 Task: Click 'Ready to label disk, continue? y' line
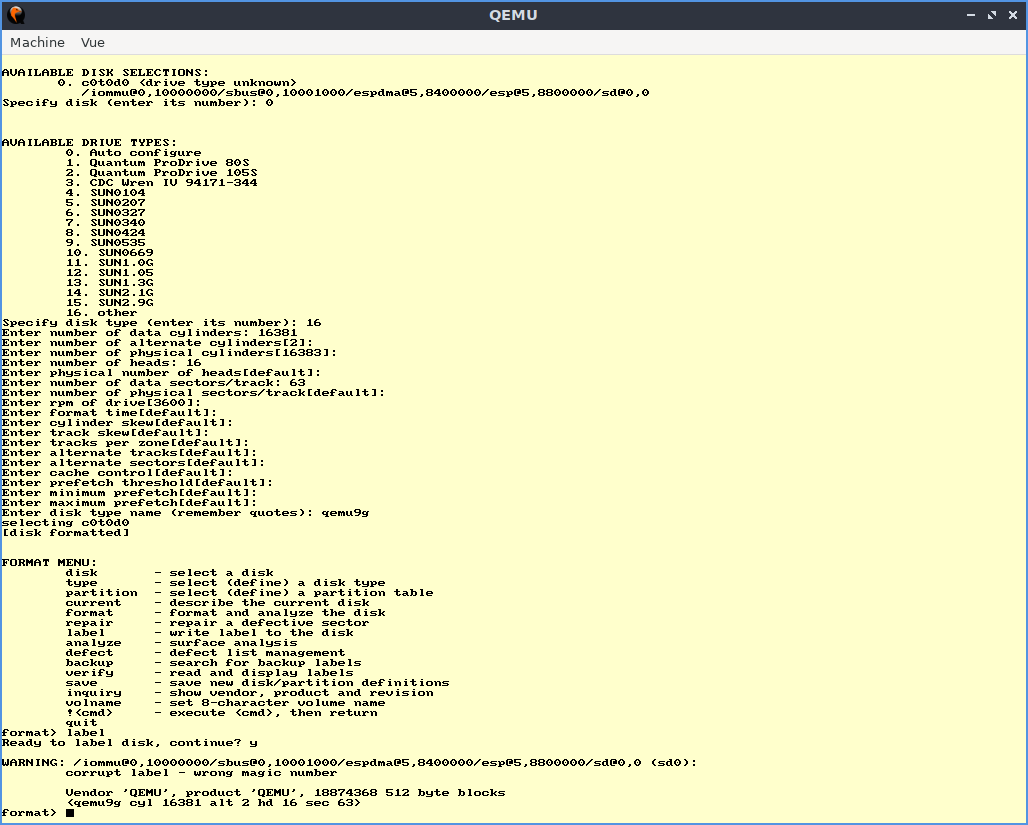coord(129,743)
